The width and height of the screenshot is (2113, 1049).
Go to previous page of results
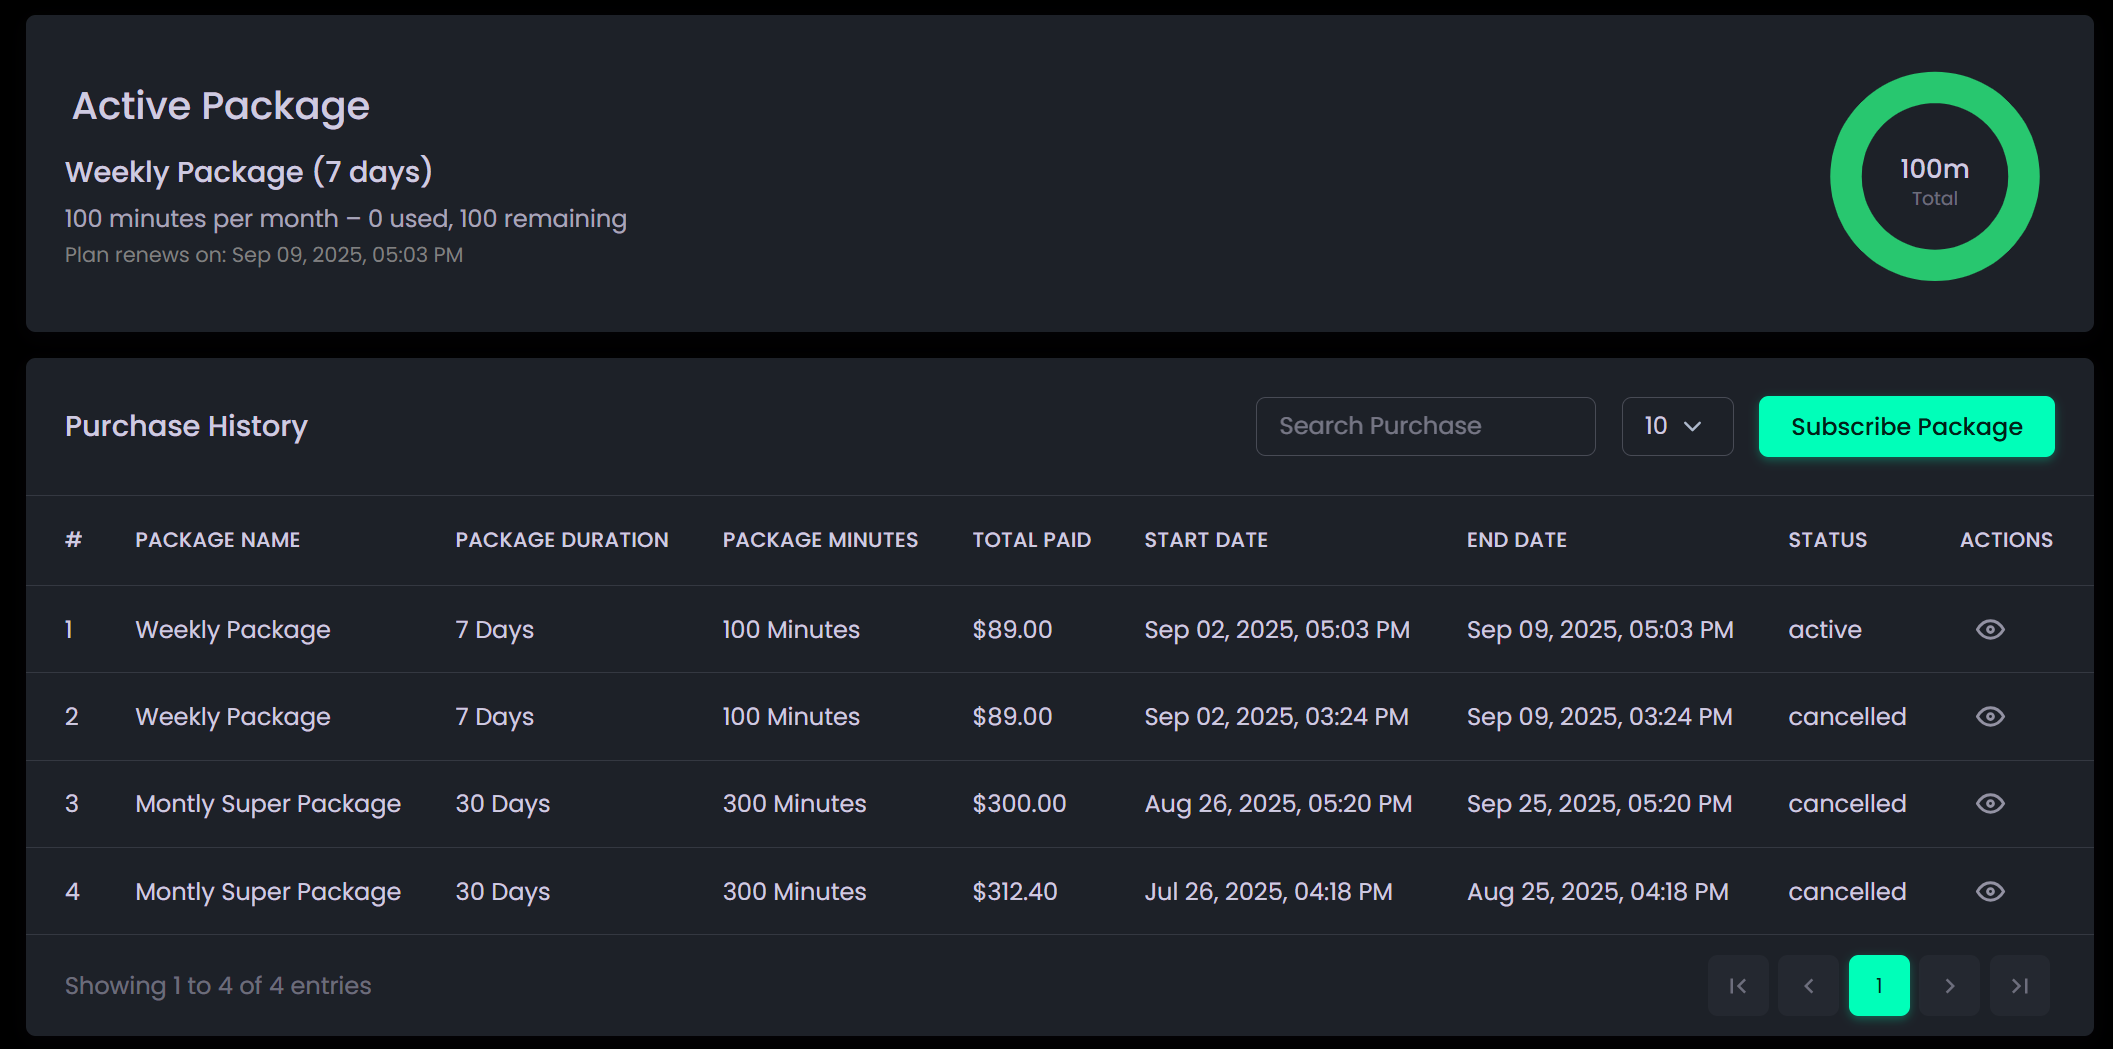[x=1808, y=986]
